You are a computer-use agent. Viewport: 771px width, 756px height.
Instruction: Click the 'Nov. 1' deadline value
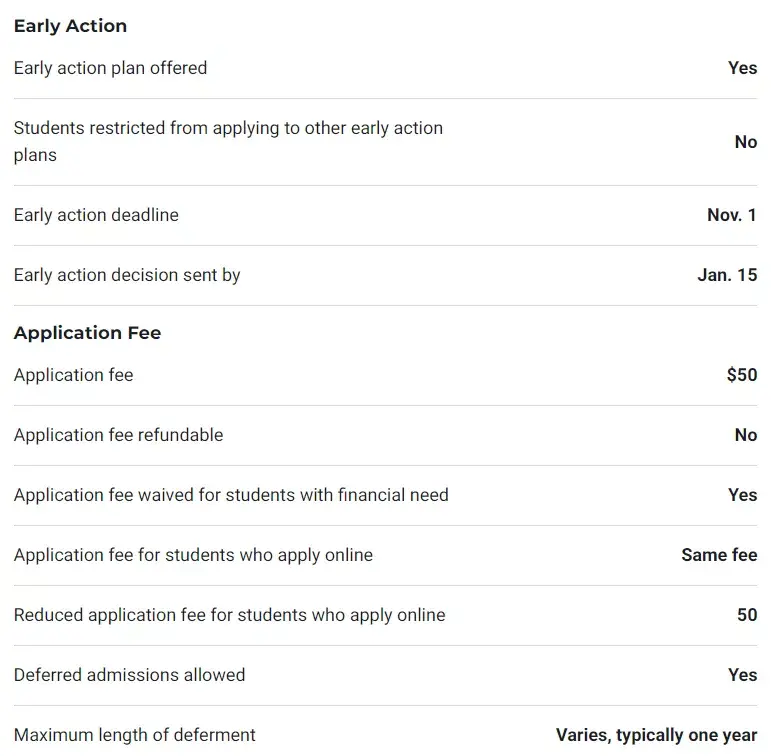(x=731, y=215)
